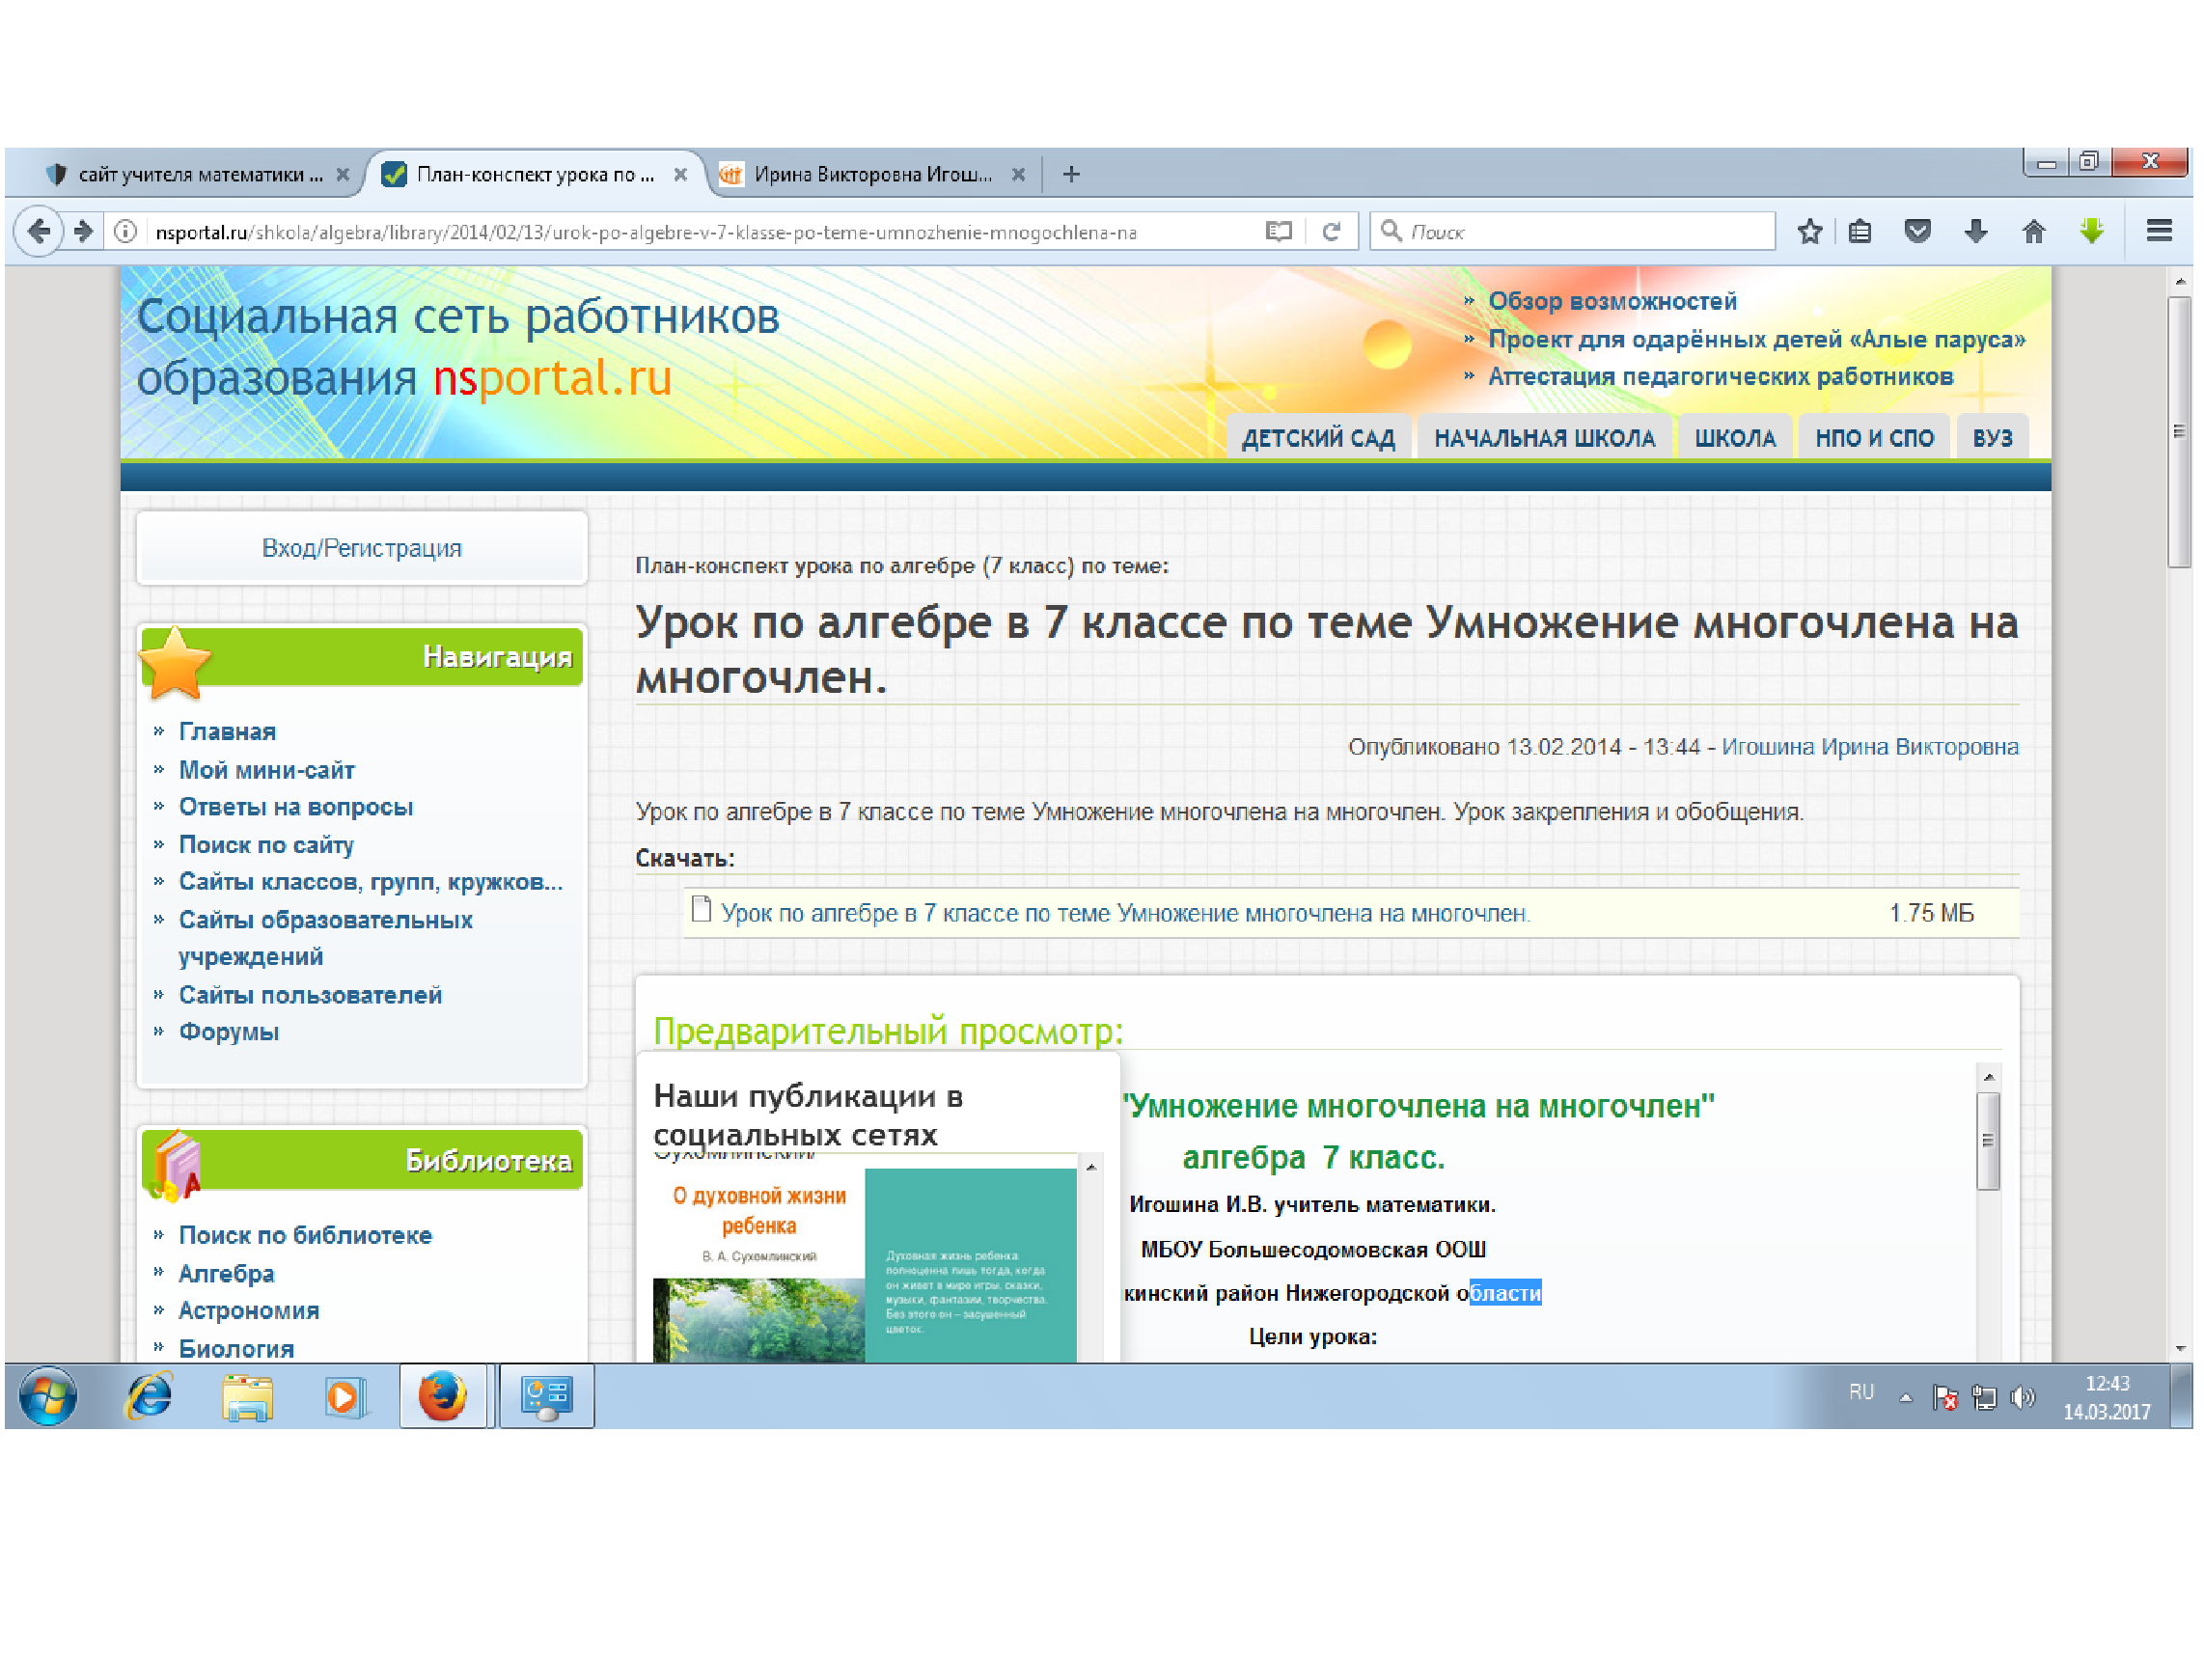Open Firefox hamburger menu
This screenshot has width=2204, height=1680.
coord(2159,232)
